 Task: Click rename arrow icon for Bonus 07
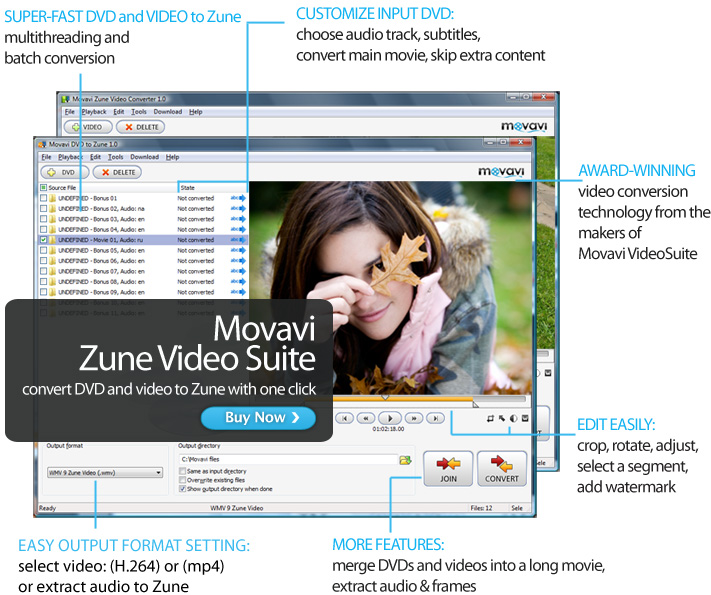tap(239, 271)
